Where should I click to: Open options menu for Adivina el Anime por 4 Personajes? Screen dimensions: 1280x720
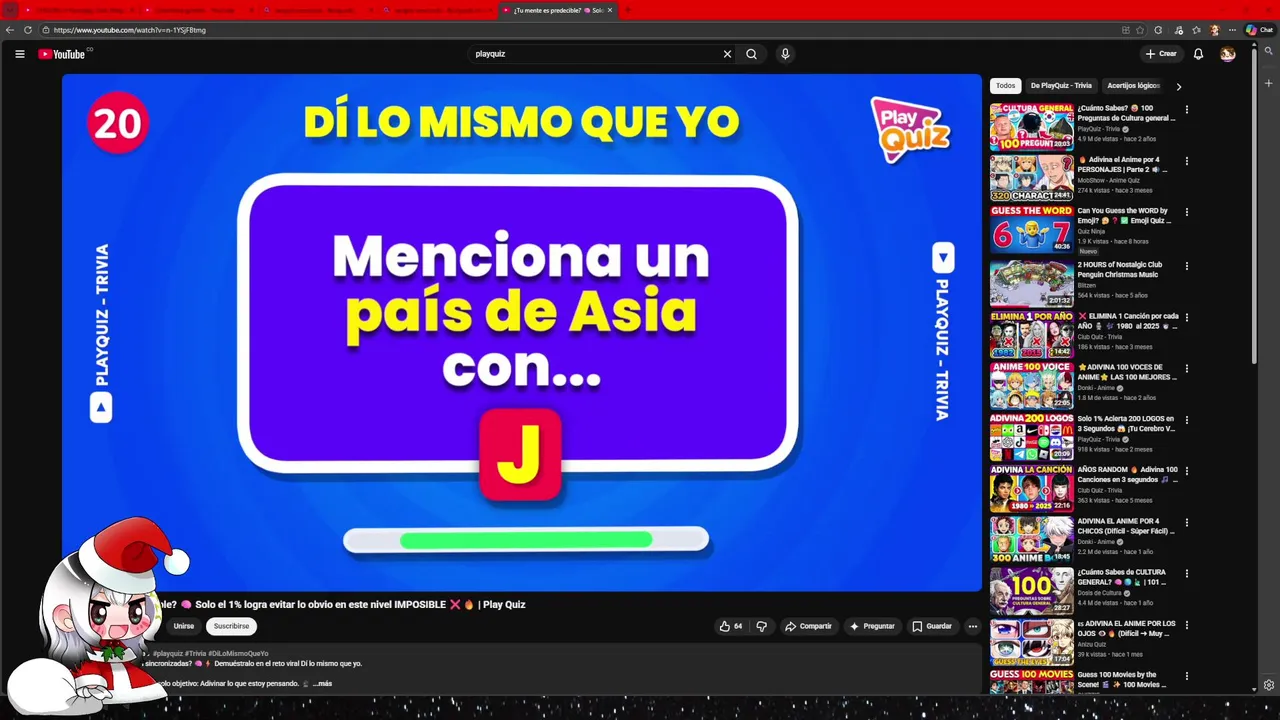[1187, 161]
